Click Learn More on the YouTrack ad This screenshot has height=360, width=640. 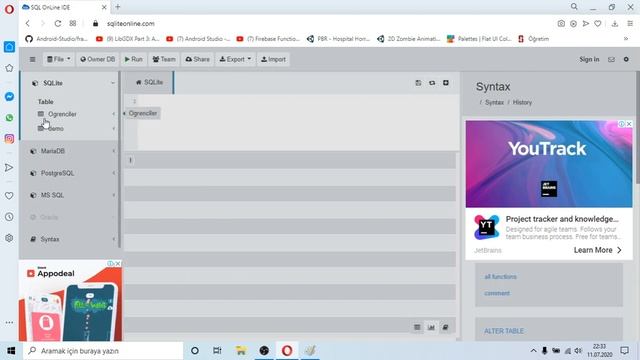click(598, 250)
